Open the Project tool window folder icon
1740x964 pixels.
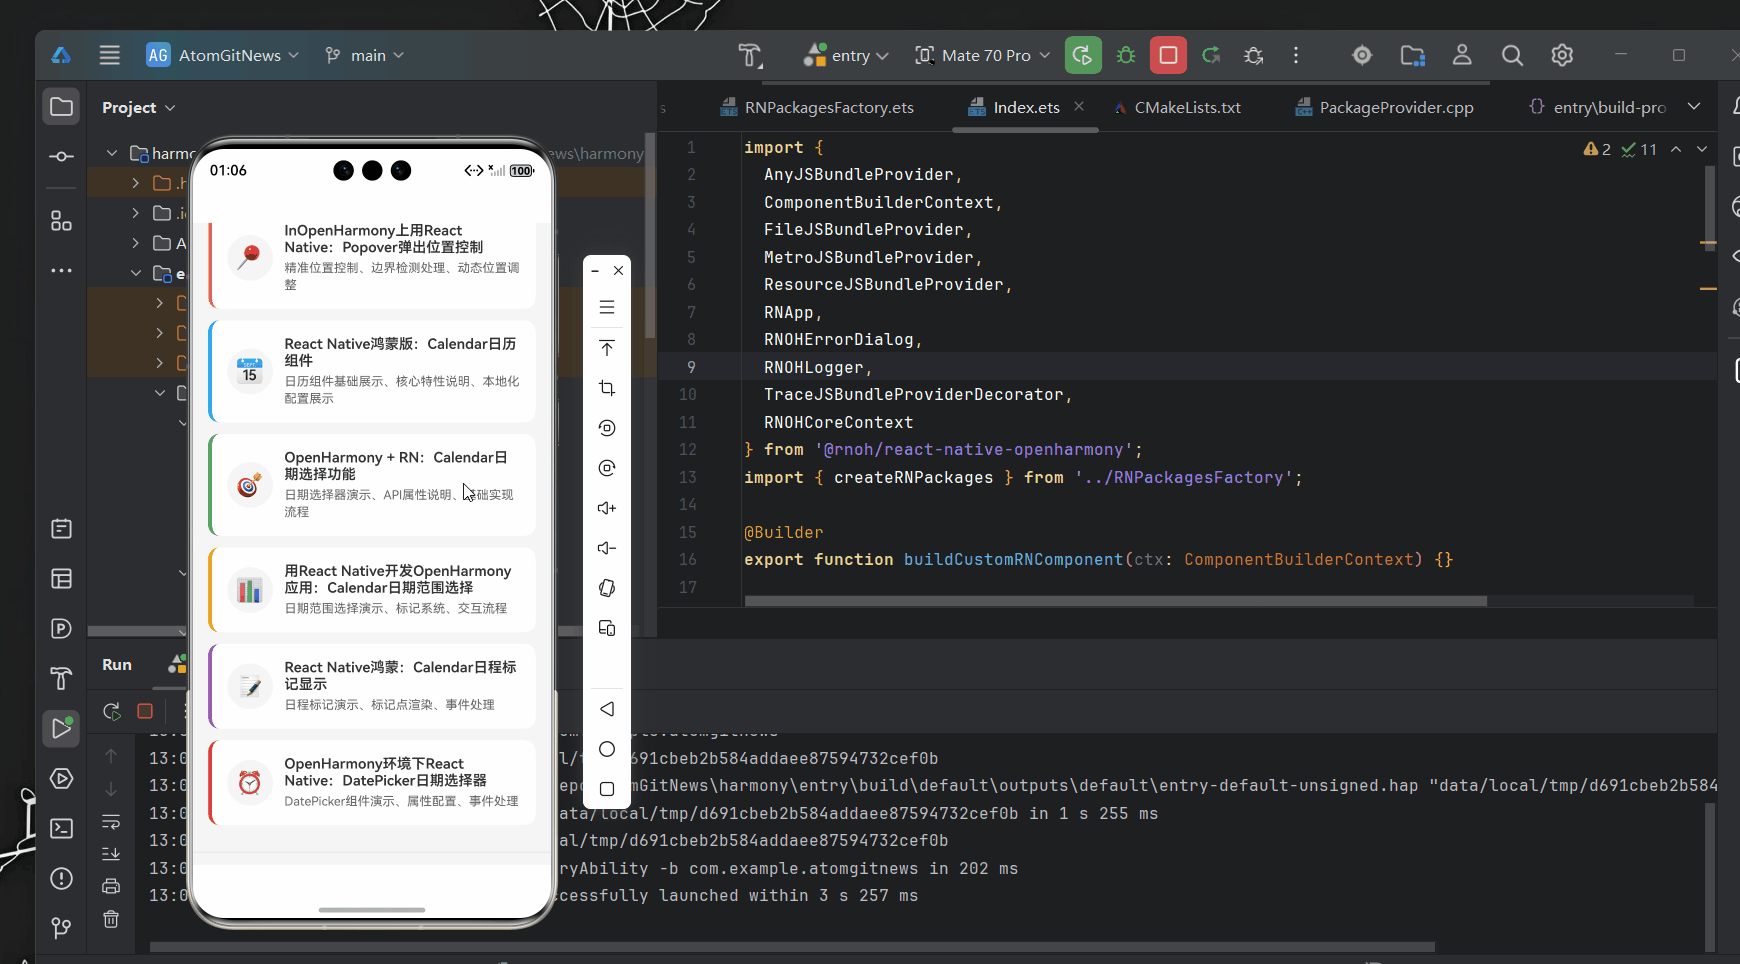click(61, 107)
